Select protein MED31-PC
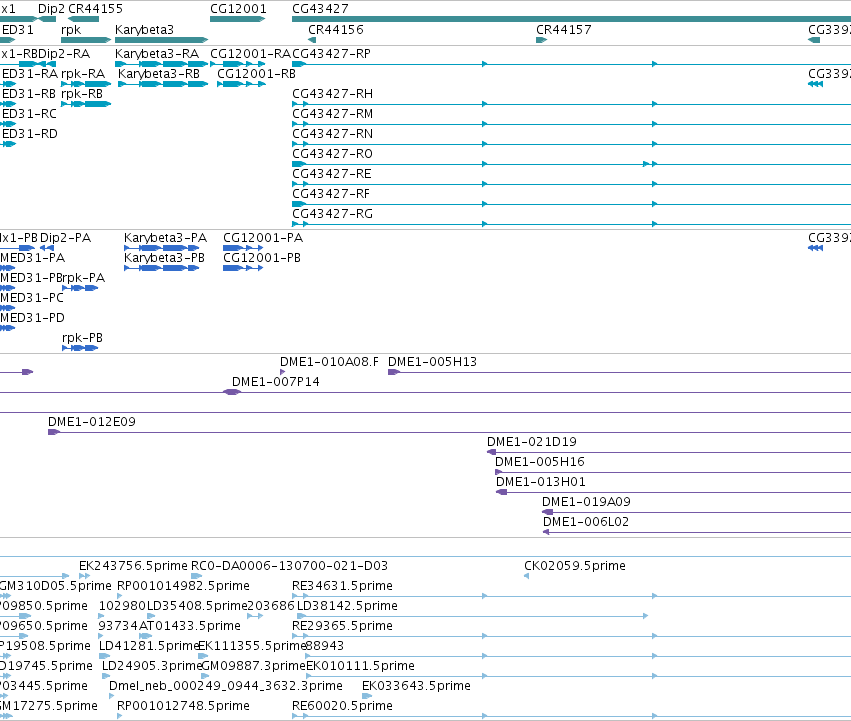This screenshot has width=851, height=721. pyautogui.click(x=8, y=308)
